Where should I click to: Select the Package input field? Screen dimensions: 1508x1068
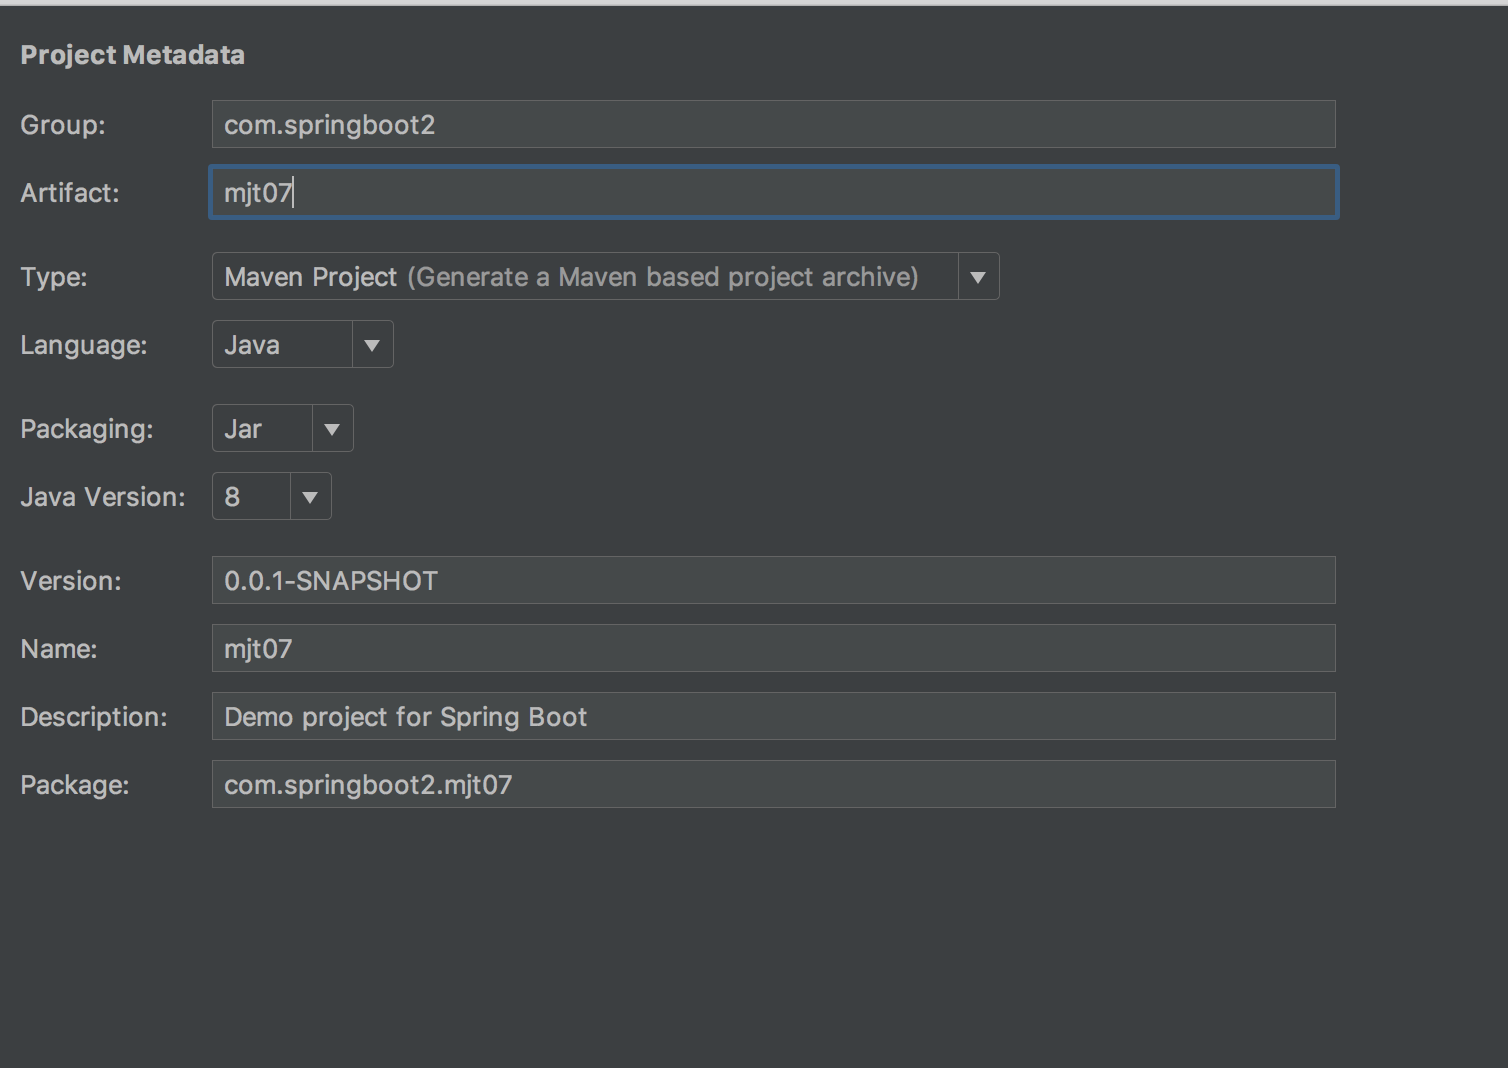click(773, 785)
